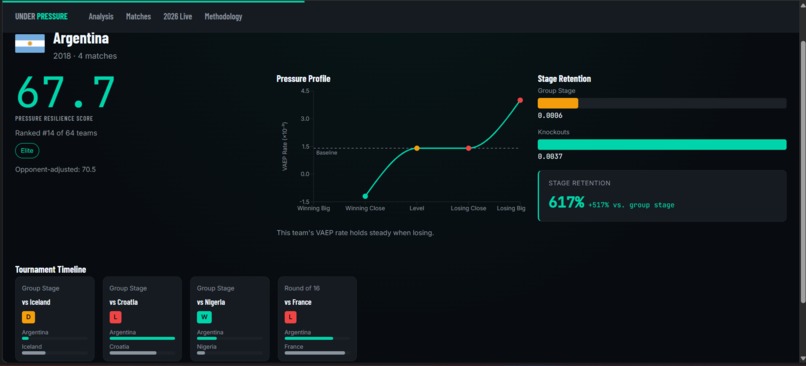This screenshot has height=366, width=806.
Task: Click the Argentina flag icon
Action: [30, 44]
